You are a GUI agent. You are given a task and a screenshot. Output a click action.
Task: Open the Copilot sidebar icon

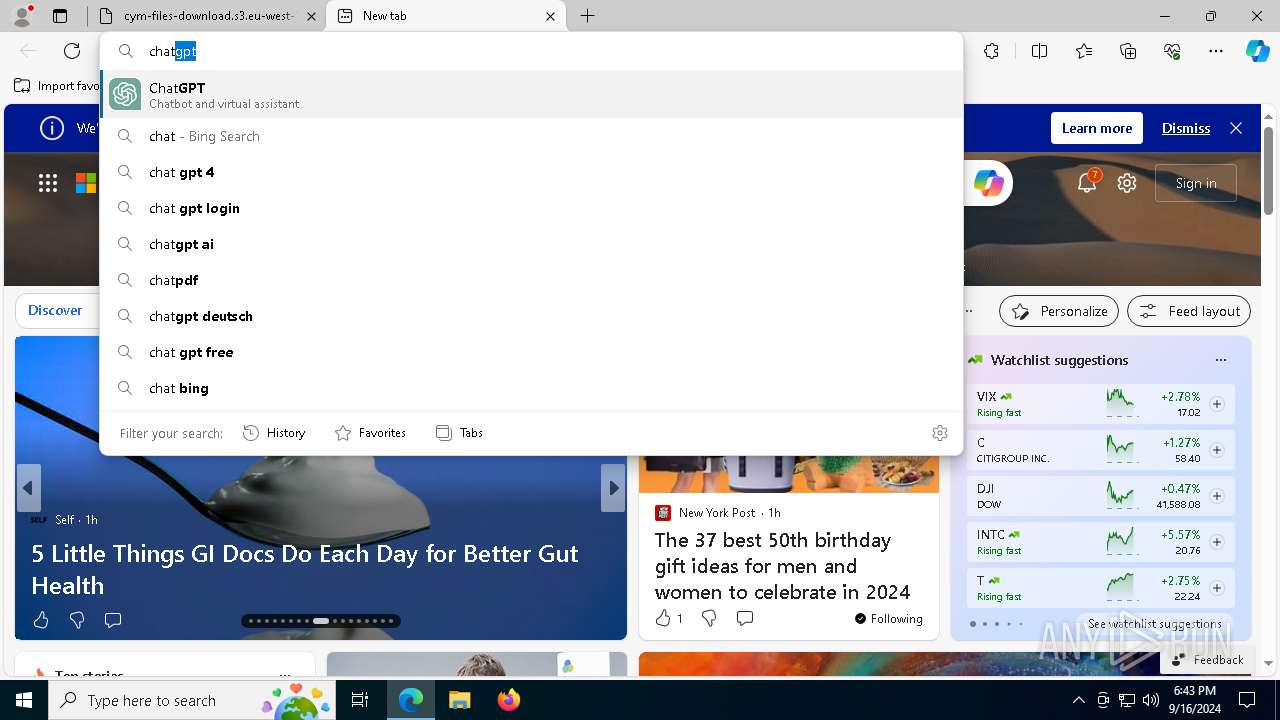[x=1257, y=51]
